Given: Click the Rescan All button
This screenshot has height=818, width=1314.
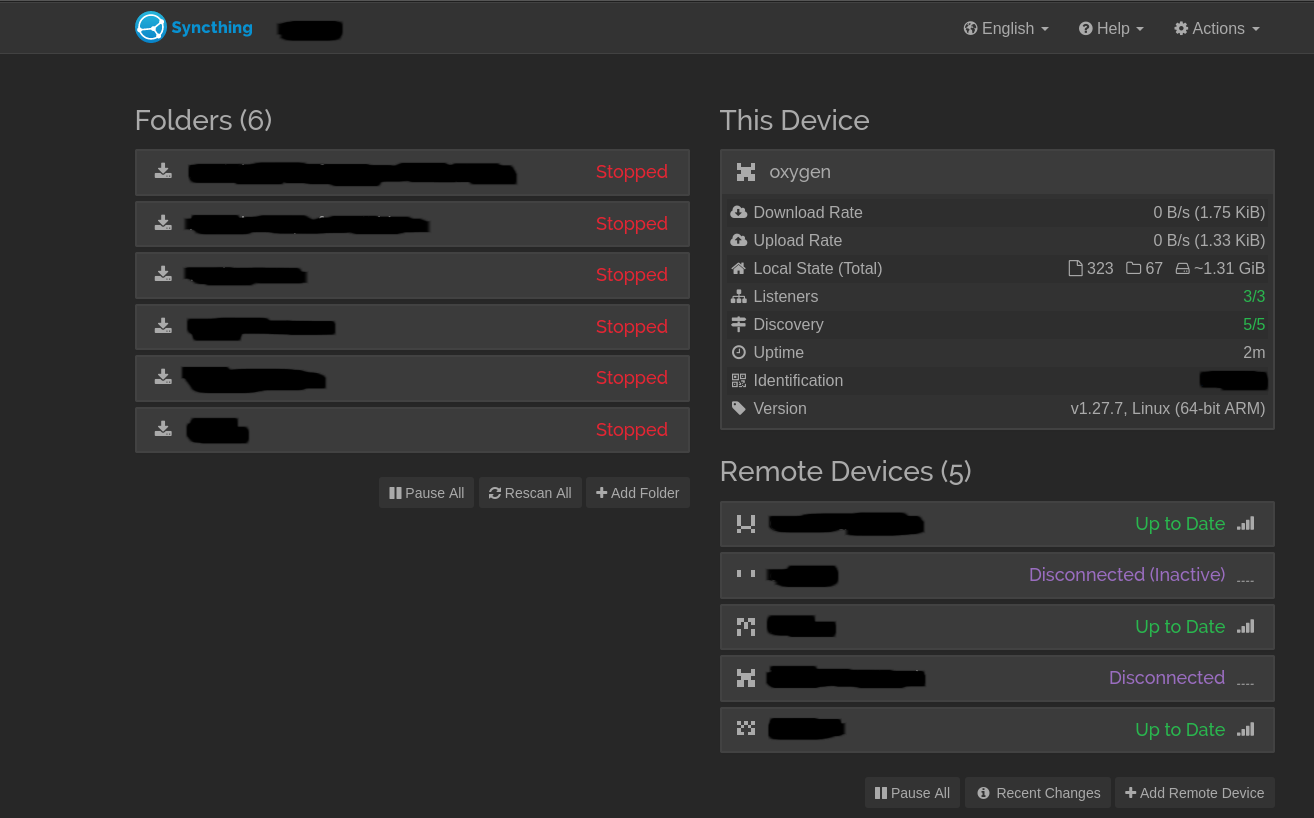Looking at the screenshot, I should click(530, 493).
